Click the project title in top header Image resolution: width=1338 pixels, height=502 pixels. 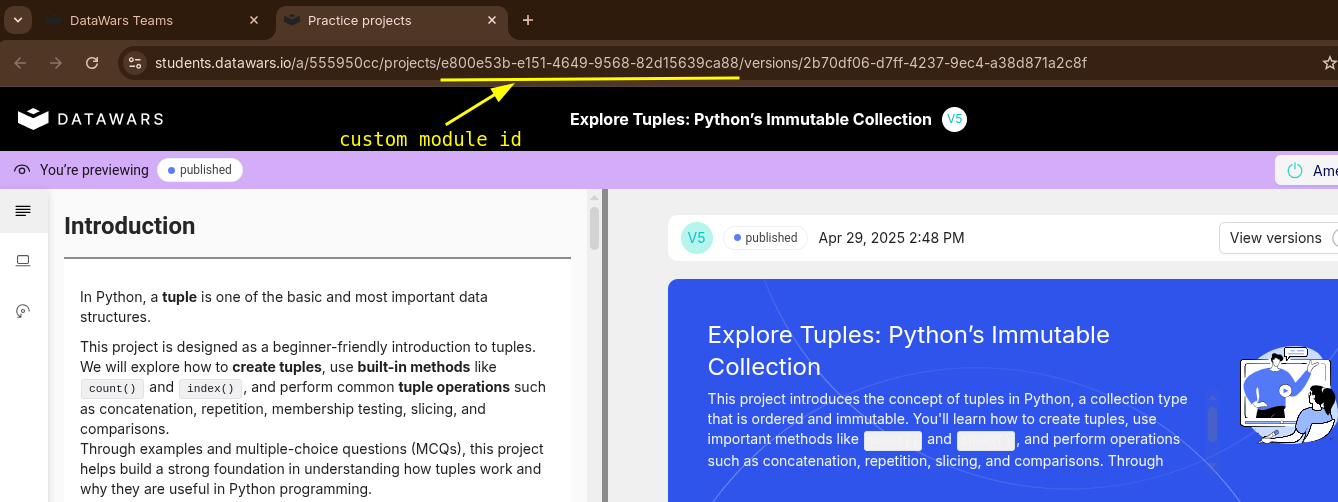tap(750, 119)
